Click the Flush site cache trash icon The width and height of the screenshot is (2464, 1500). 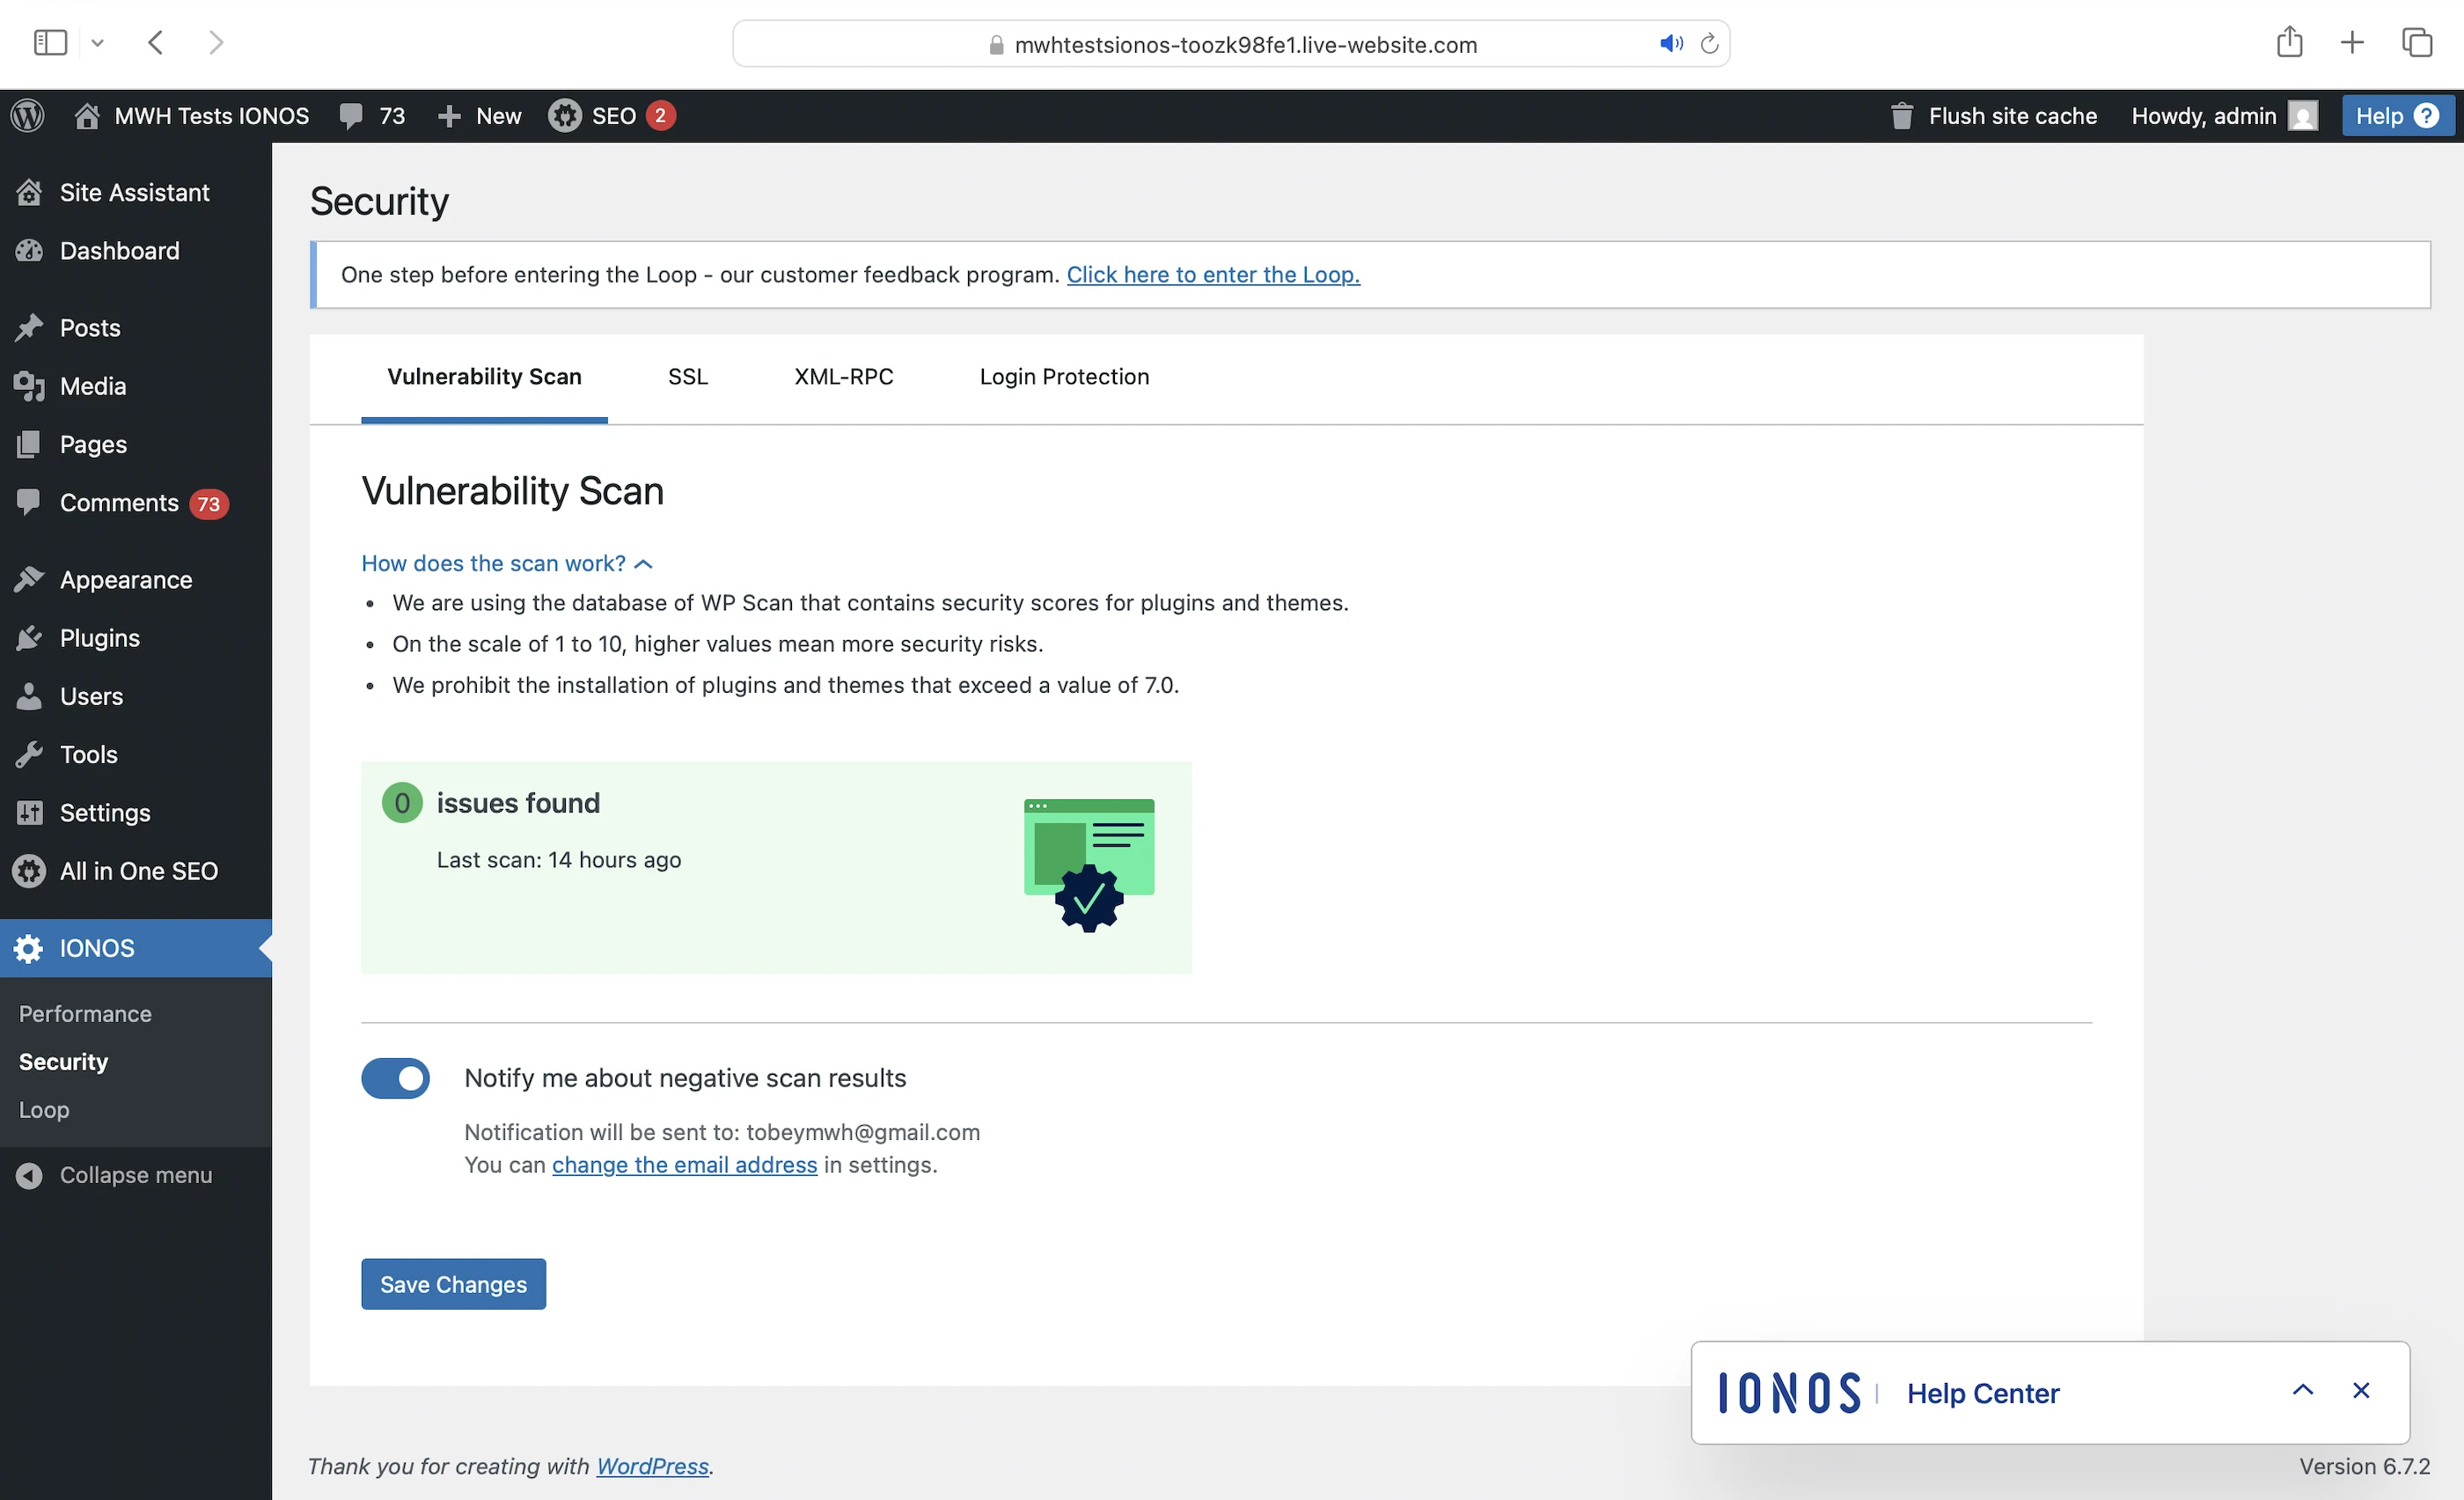click(1901, 116)
